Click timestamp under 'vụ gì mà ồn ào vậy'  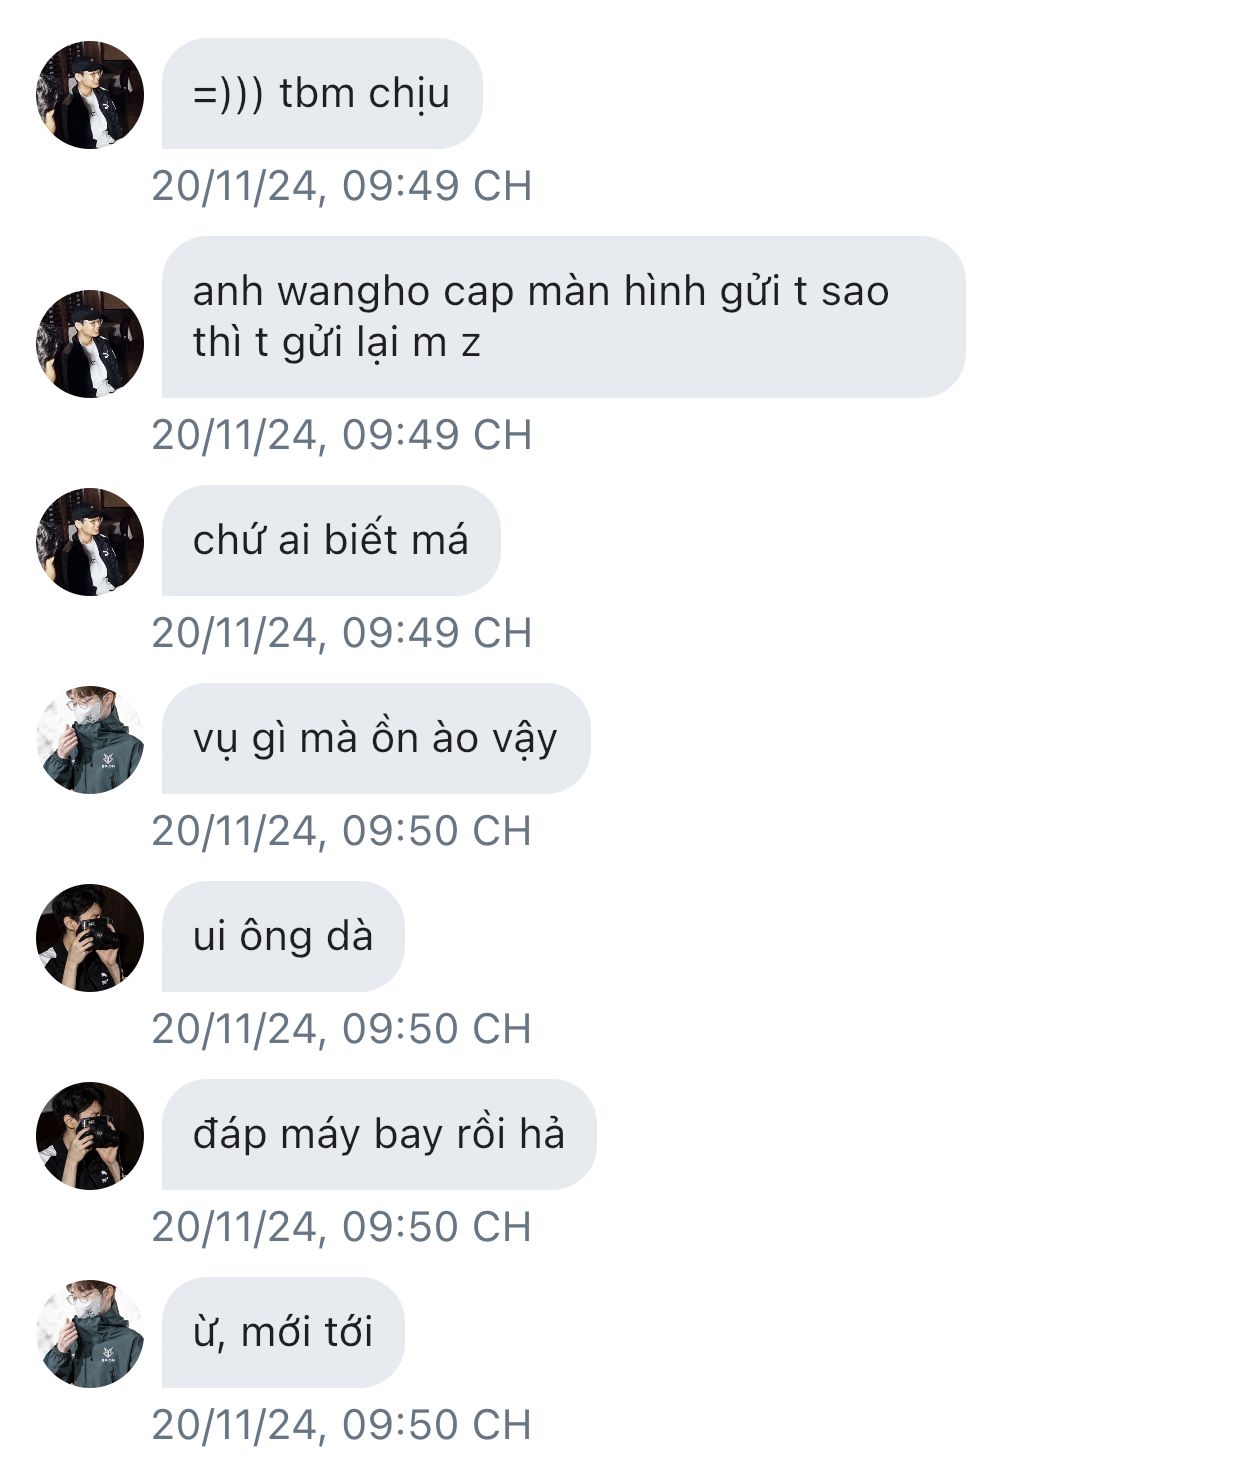point(342,831)
